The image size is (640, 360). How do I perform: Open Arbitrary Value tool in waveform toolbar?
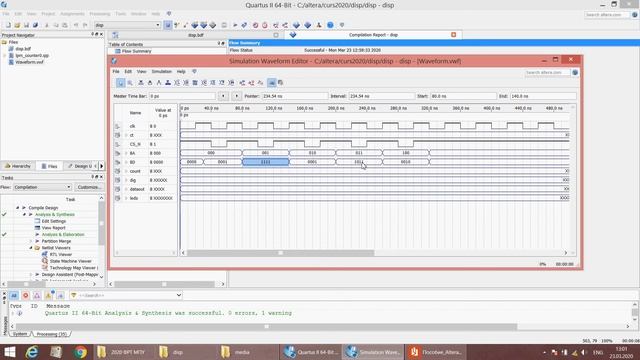[222, 83]
